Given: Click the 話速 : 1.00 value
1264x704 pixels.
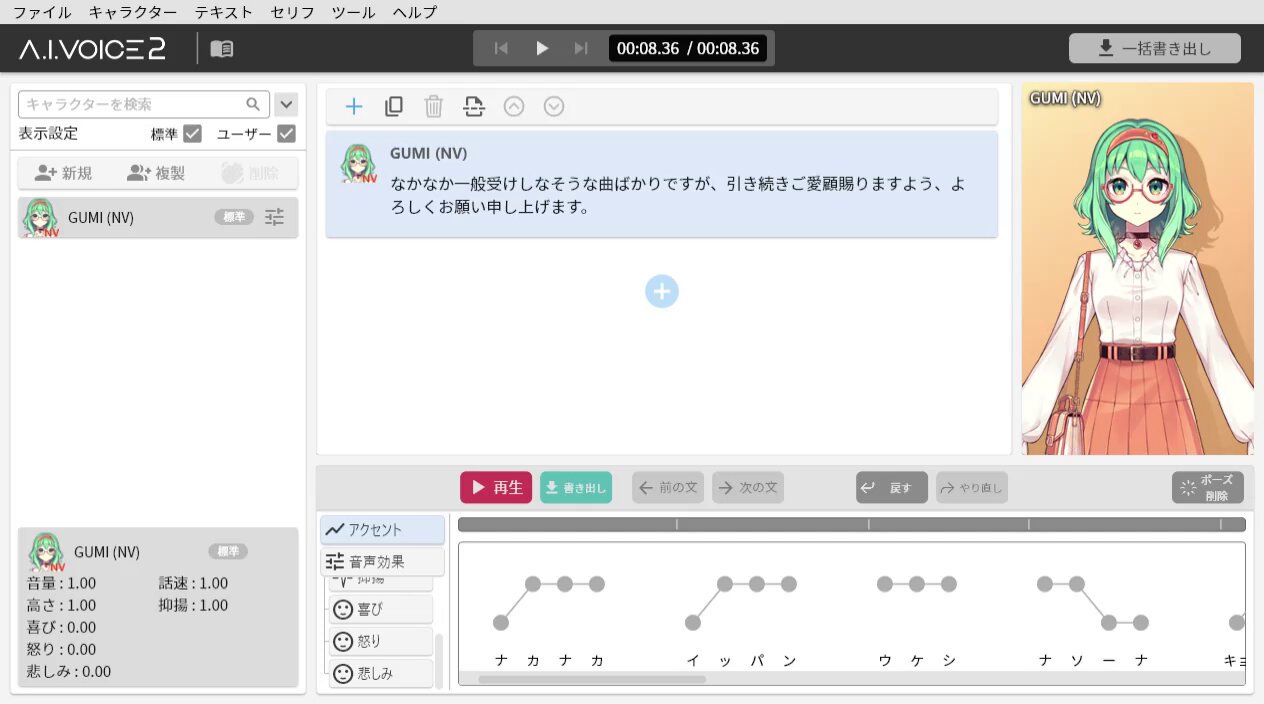Looking at the screenshot, I should (193, 583).
